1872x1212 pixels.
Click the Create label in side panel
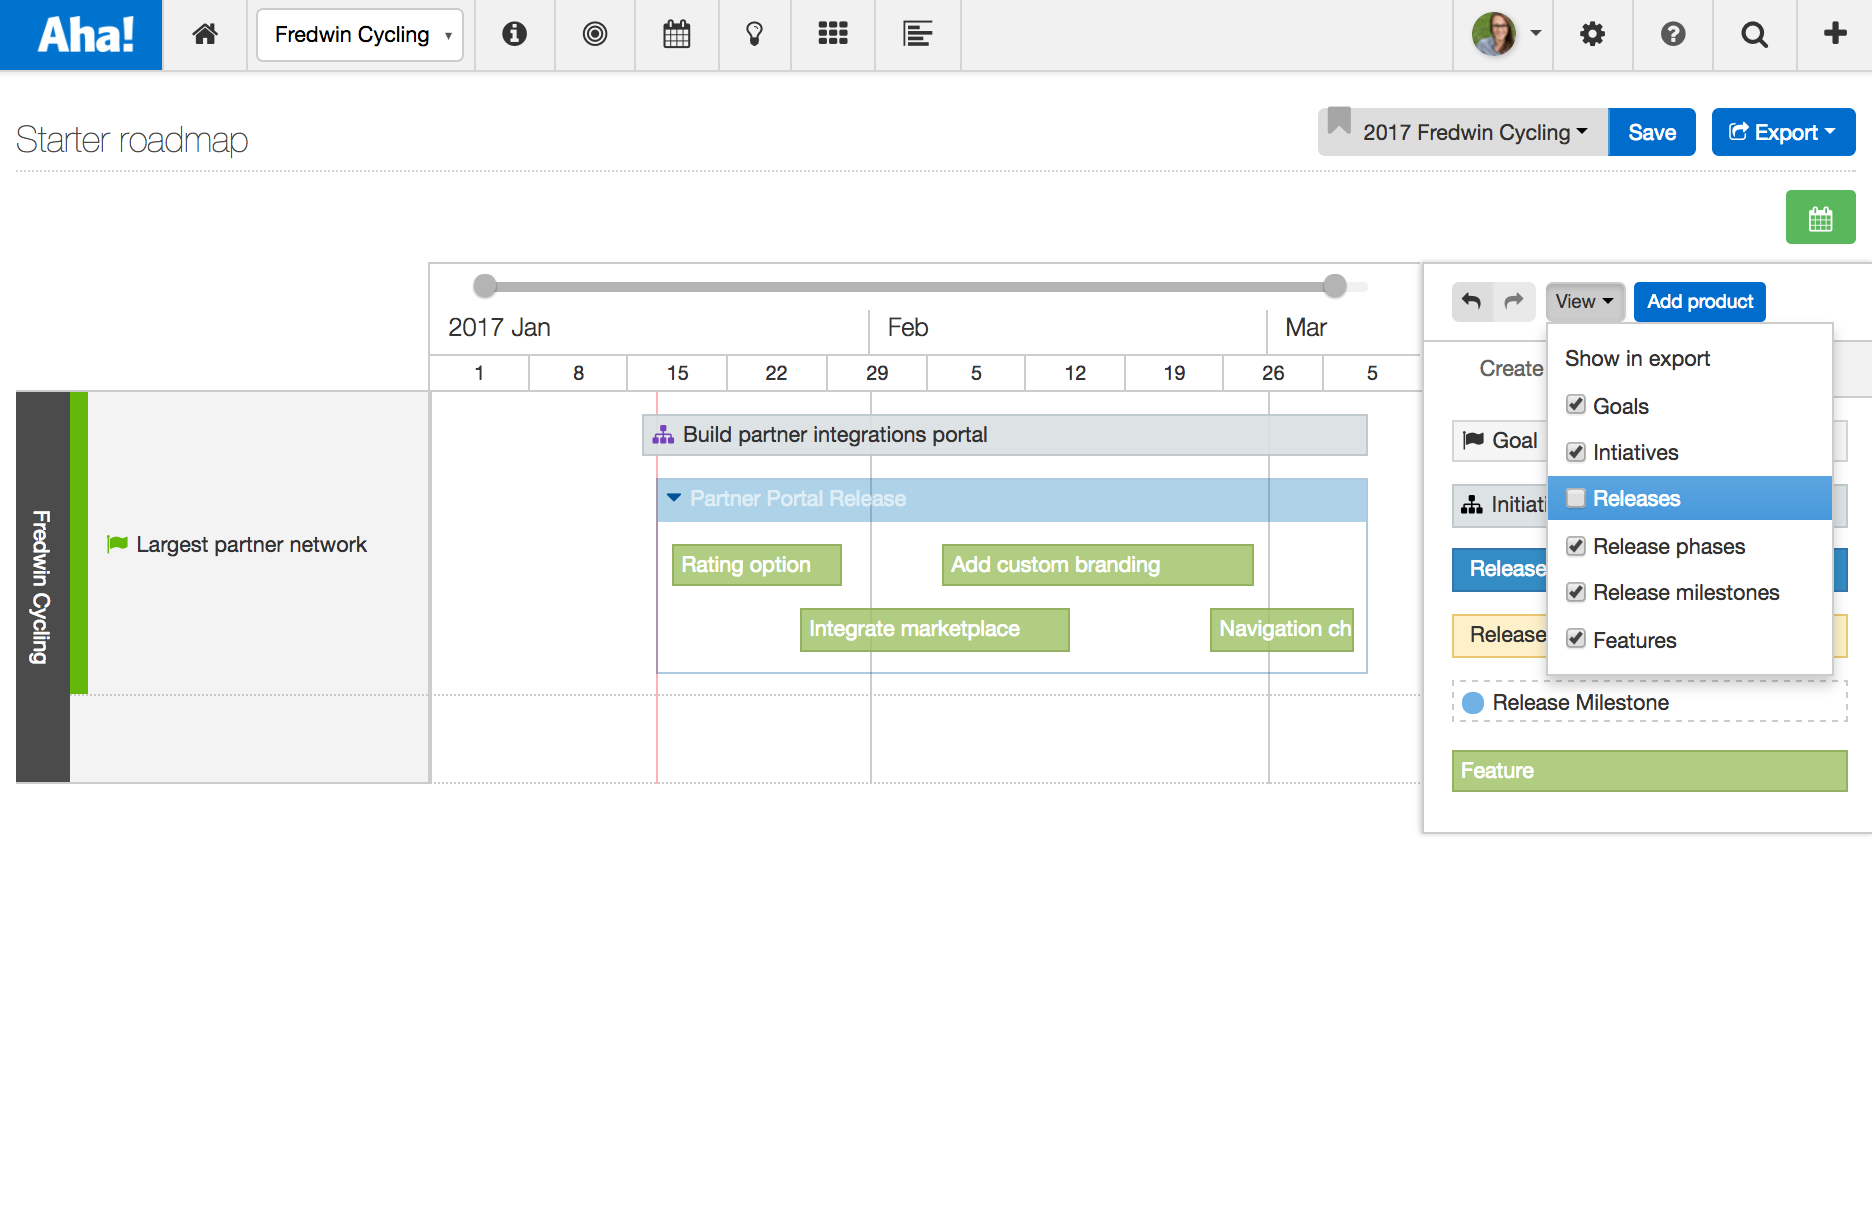pyautogui.click(x=1511, y=368)
